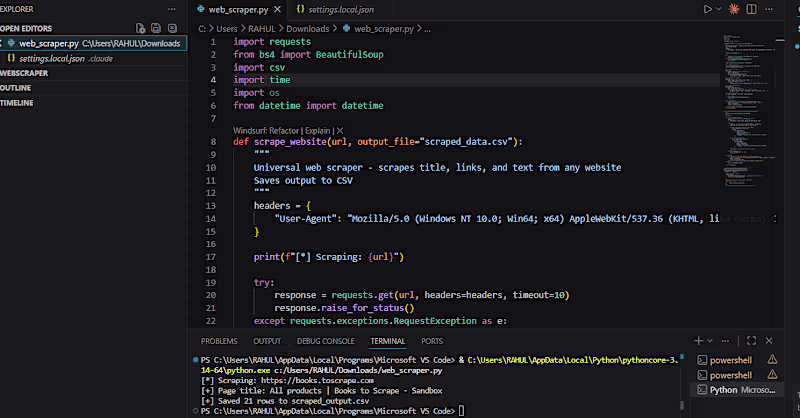Click line number 8 in the gutter
The height and width of the screenshot is (418, 800).
(x=213, y=142)
